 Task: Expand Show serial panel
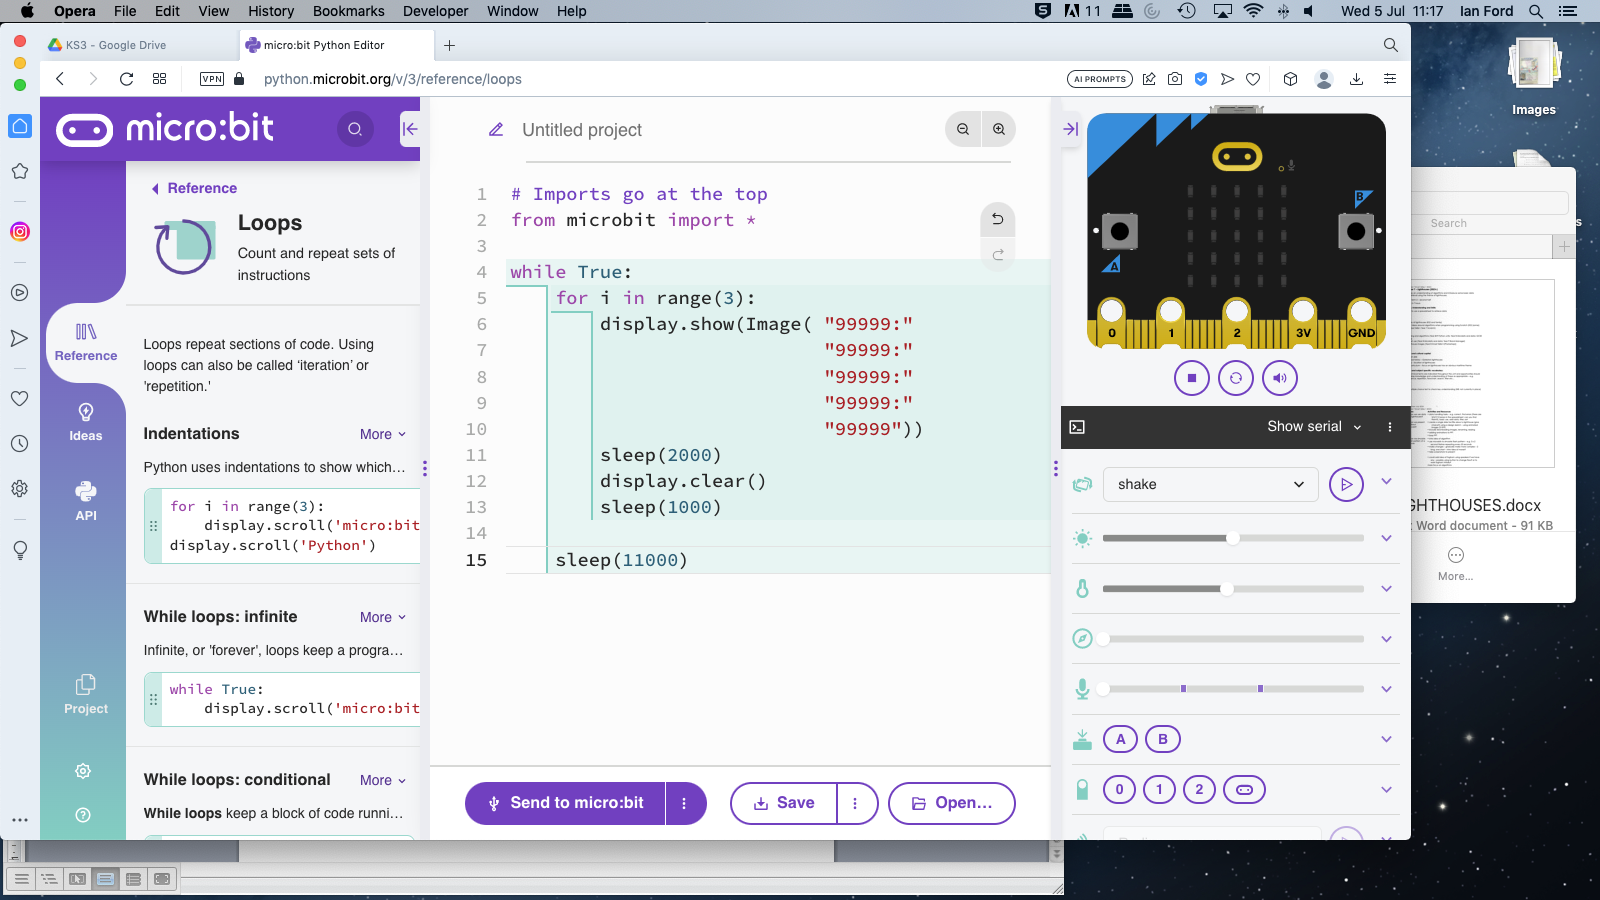1313,426
